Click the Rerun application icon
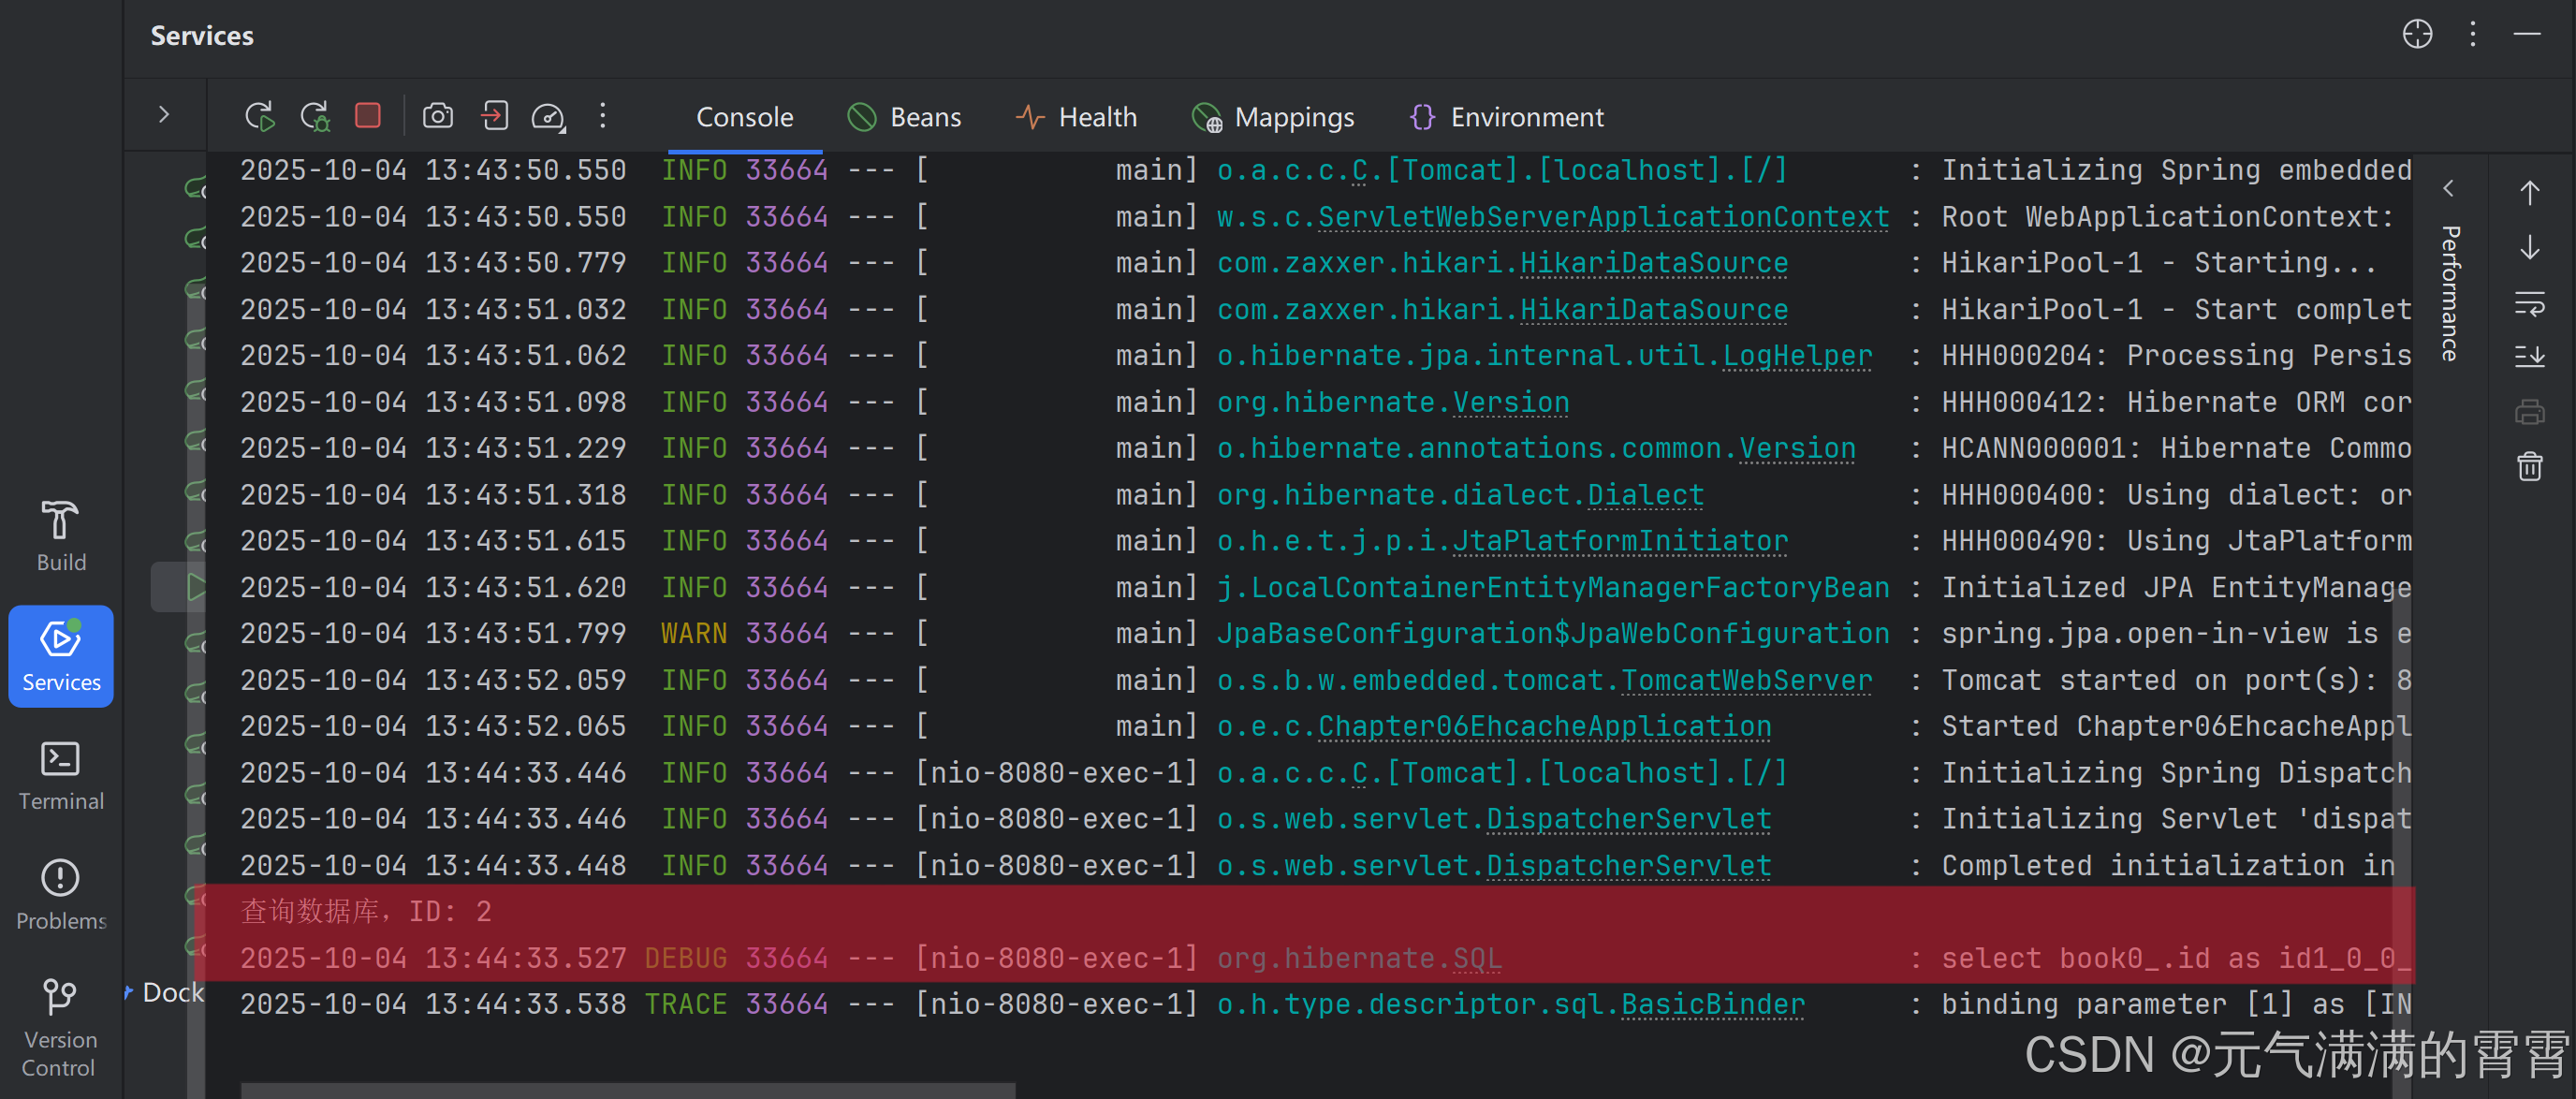2576x1099 pixels. point(259,117)
